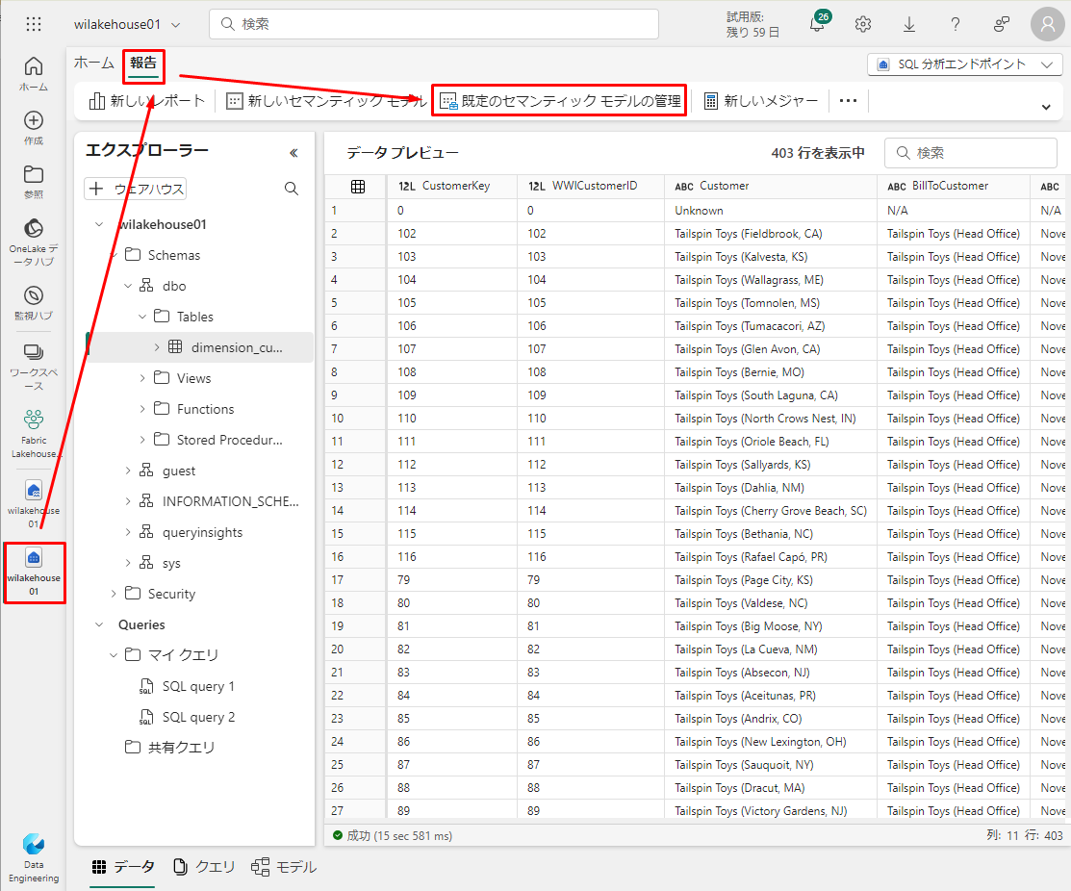This screenshot has width=1071, height=891.
Task: Switch to the クエリ bottom tab
Action: (204, 867)
